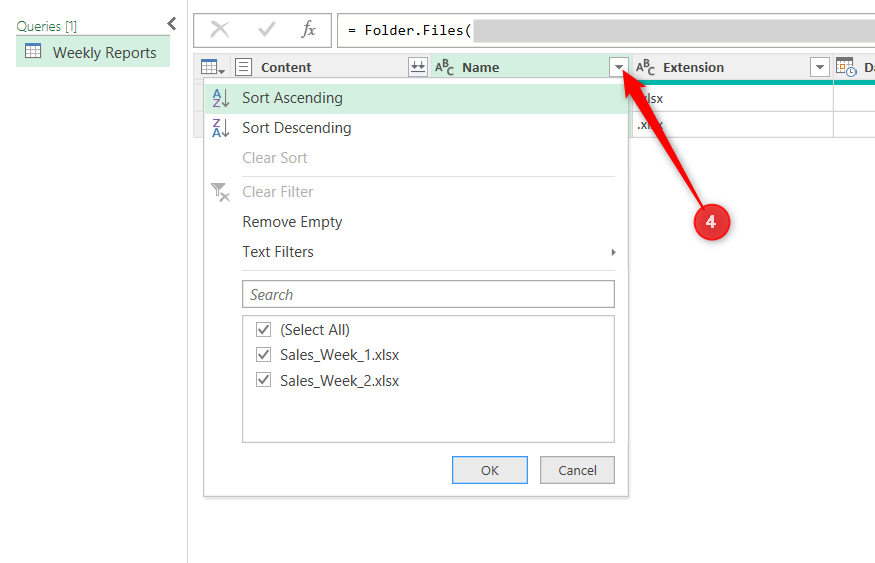The image size is (875, 563).
Task: Collapse the Queries pane chevron
Action: pos(172,23)
